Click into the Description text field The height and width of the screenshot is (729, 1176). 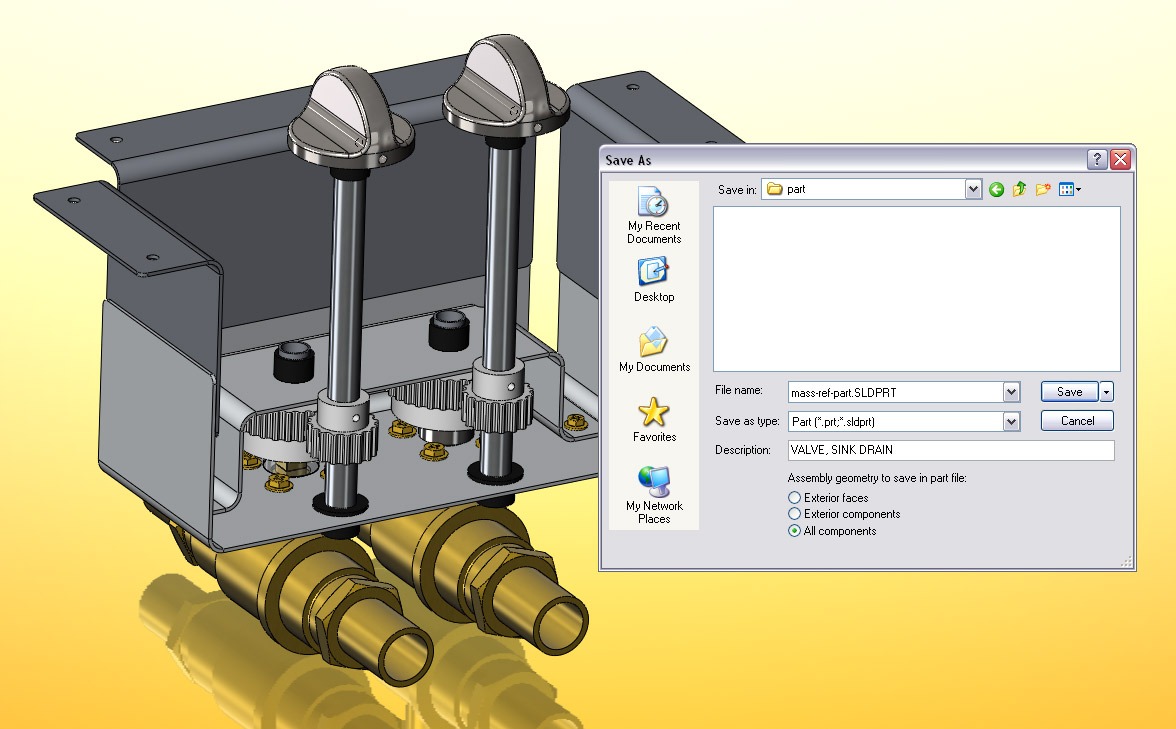click(950, 451)
